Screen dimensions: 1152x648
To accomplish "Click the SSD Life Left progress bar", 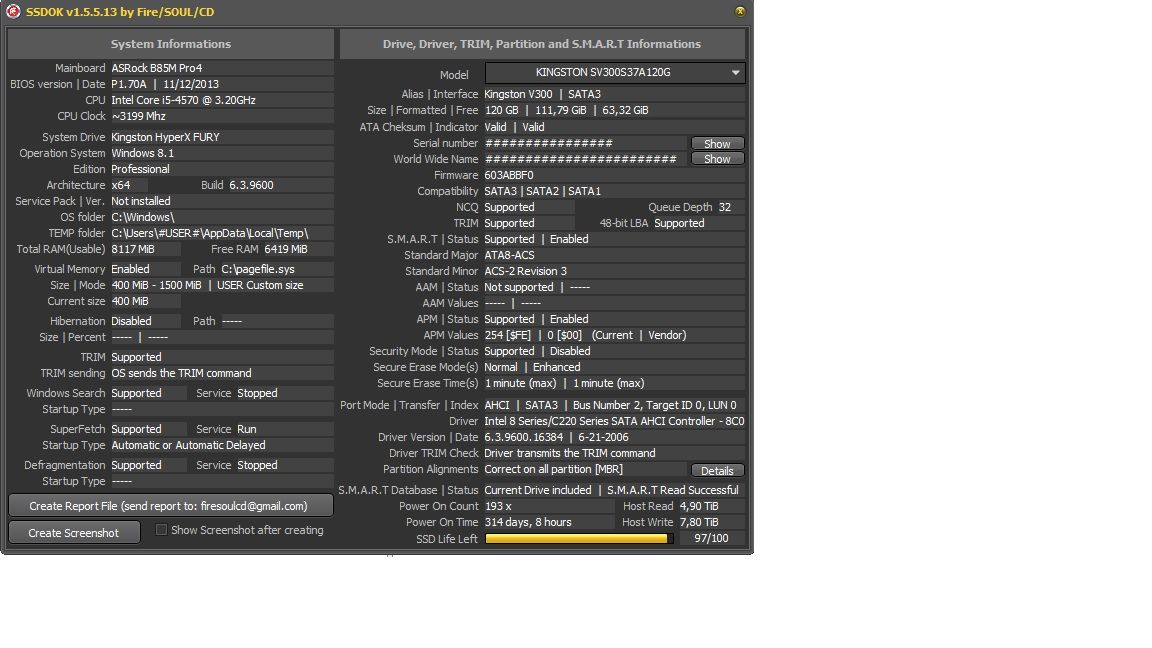I will pyautogui.click(x=579, y=539).
